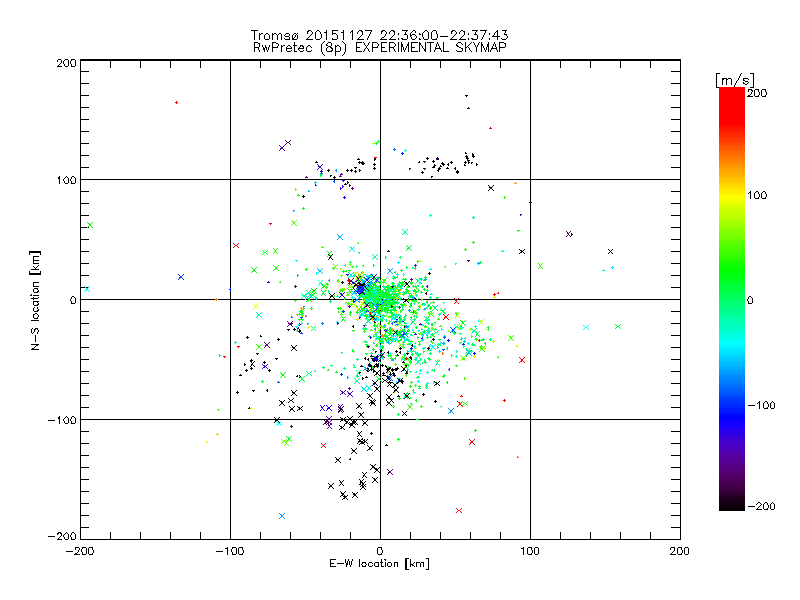Screen dimensions: 800x600
Task: Click the "[m/s]" unit label above the color bar
Action: pyautogui.click(x=735, y=80)
